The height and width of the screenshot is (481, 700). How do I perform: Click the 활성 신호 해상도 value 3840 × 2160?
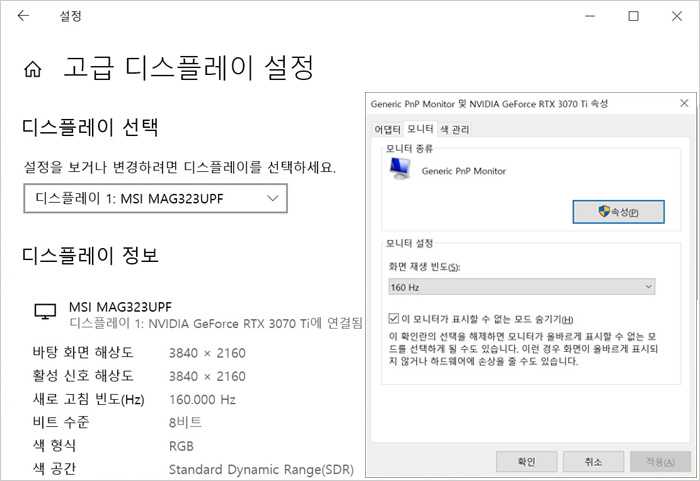[x=207, y=376]
